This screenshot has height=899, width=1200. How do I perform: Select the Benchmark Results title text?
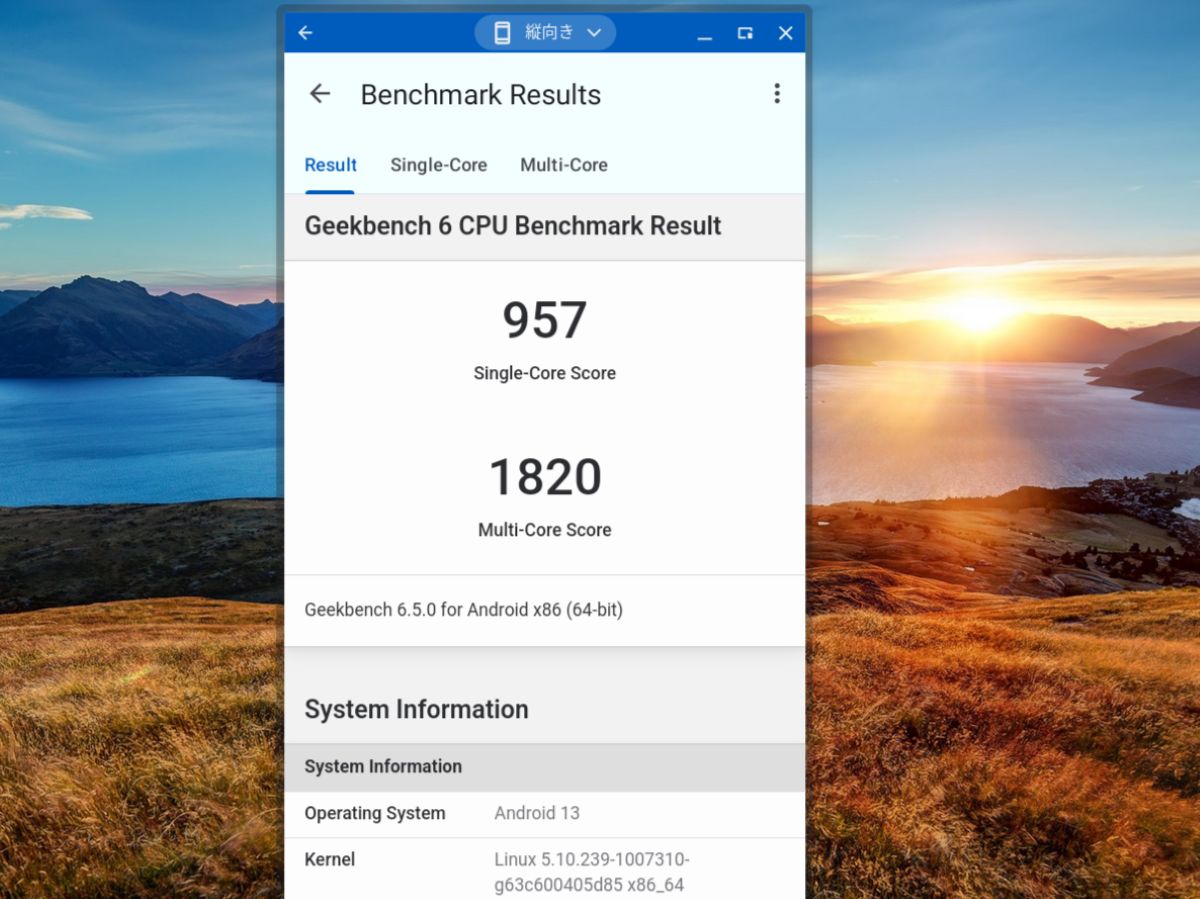click(481, 94)
